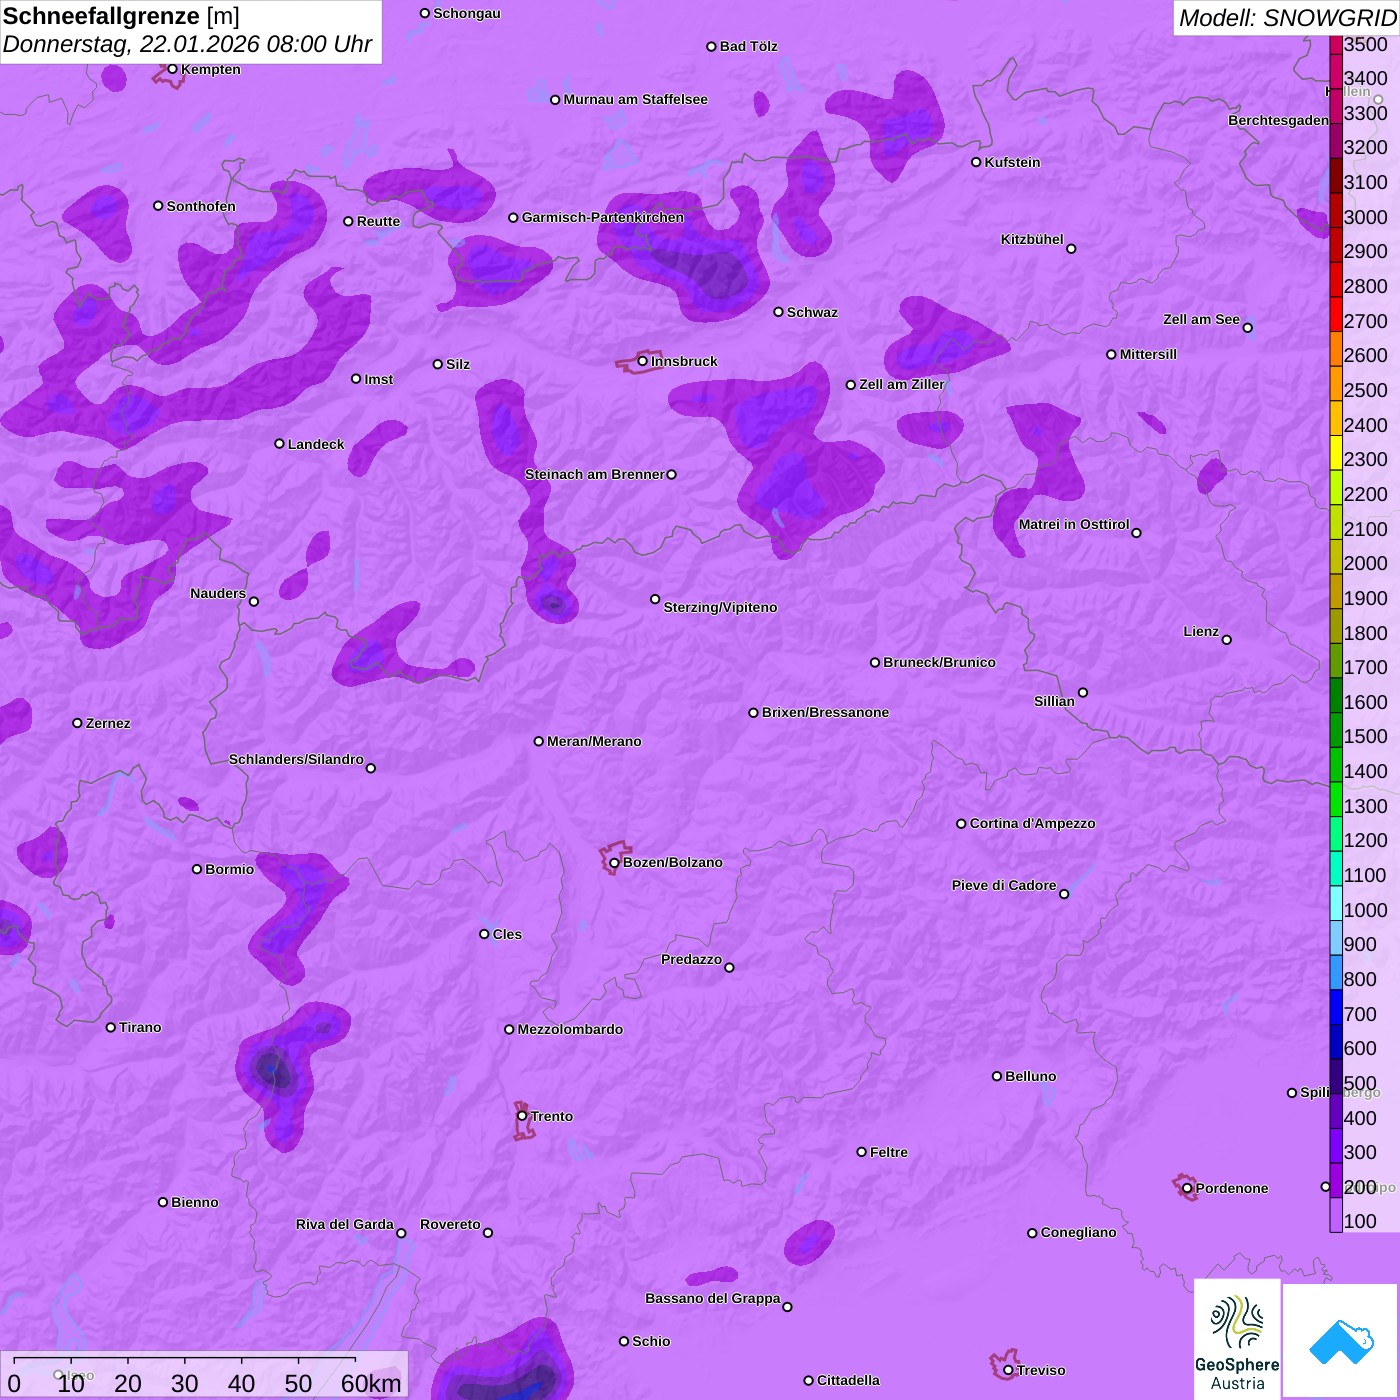This screenshot has width=1400, height=1400.
Task: Click the Conegliano city label
Action: coord(1078,1232)
